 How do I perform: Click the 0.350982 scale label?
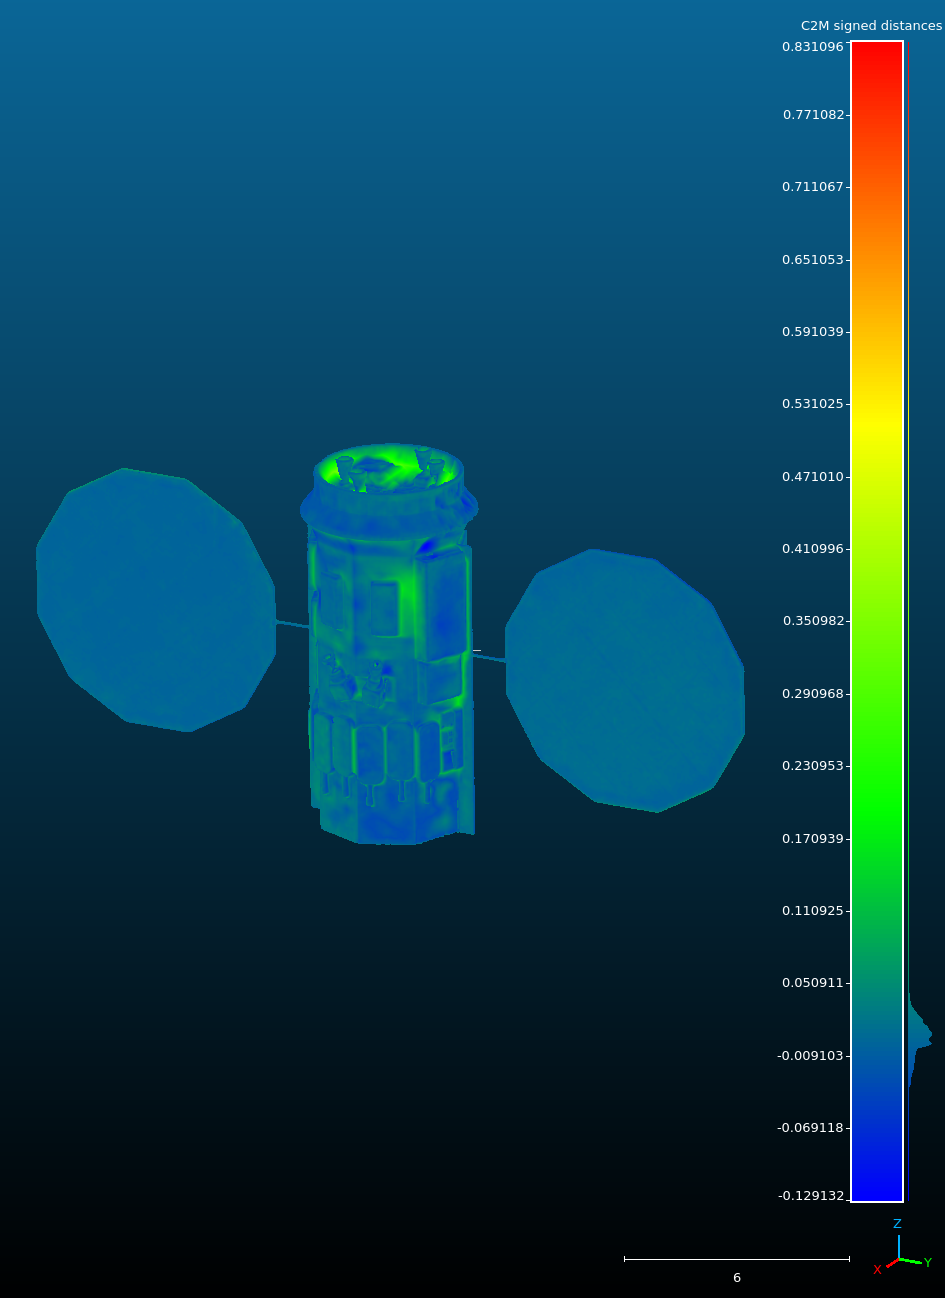[x=813, y=621]
